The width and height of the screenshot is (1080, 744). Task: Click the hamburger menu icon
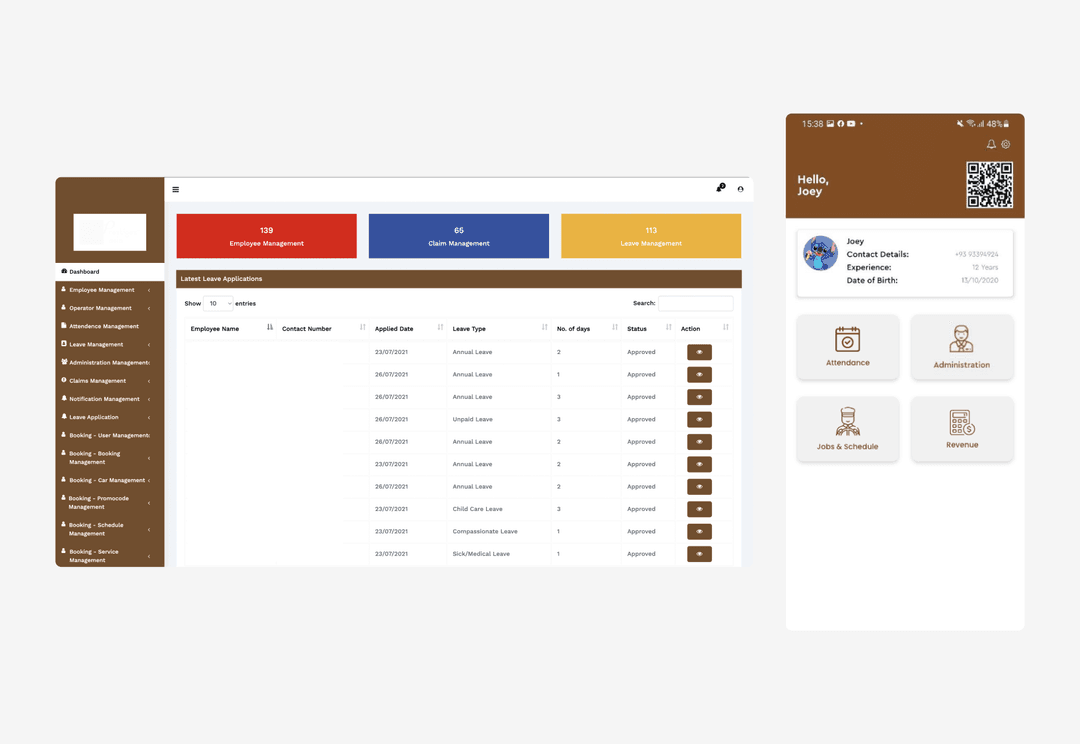[x=176, y=189]
